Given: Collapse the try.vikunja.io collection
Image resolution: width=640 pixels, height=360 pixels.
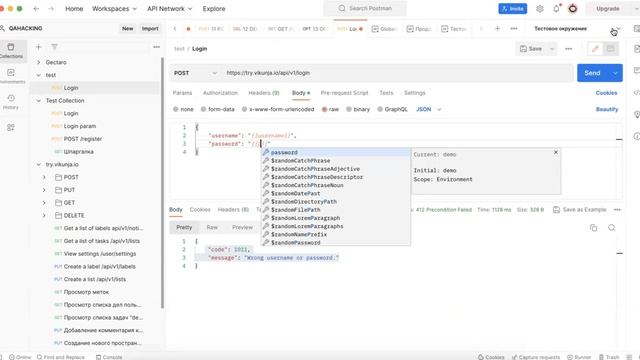Looking at the screenshot, I should click(39, 164).
